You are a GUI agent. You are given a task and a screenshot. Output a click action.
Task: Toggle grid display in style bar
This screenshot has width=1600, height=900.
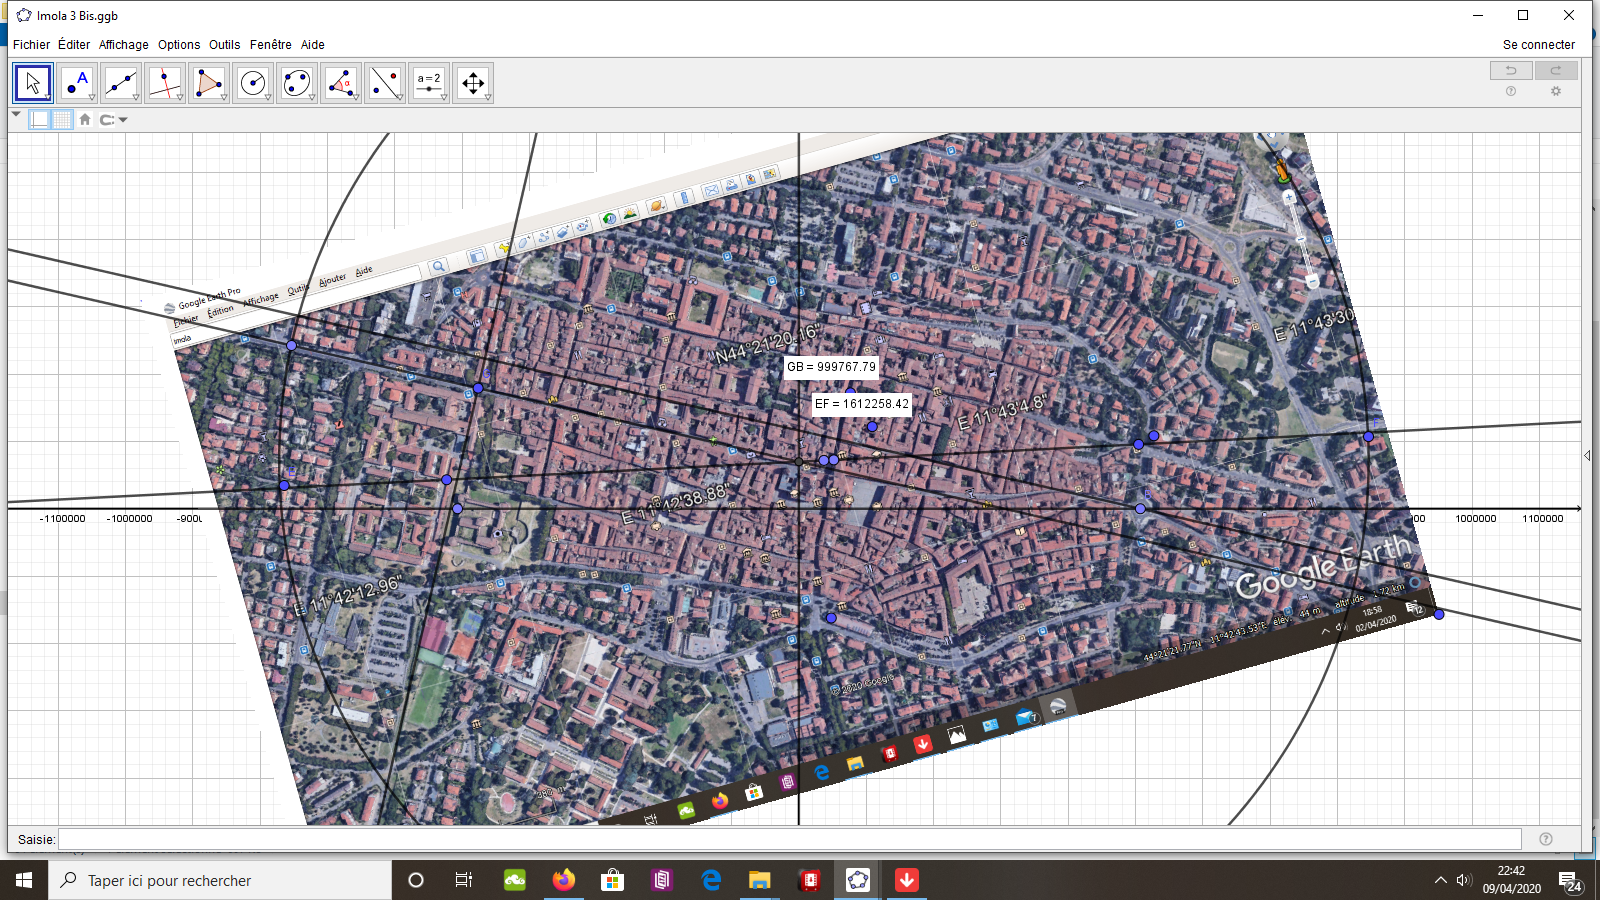62,120
